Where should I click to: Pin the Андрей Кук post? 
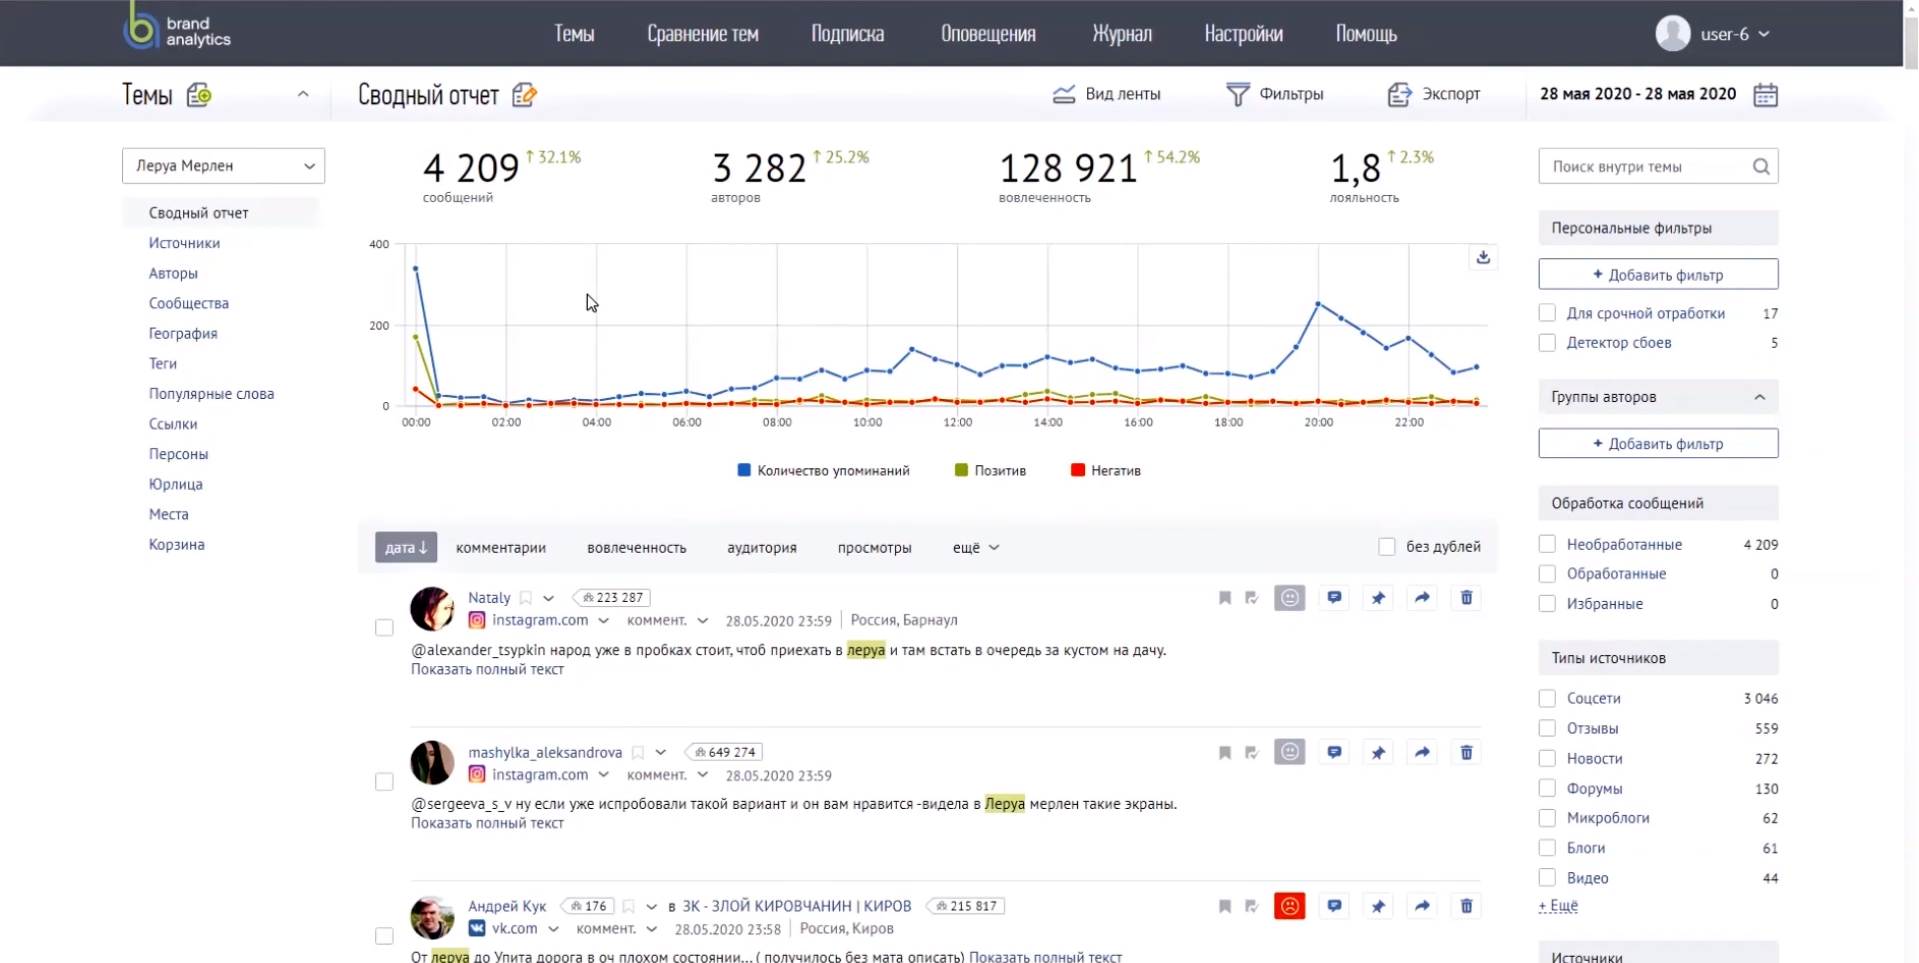1378,906
